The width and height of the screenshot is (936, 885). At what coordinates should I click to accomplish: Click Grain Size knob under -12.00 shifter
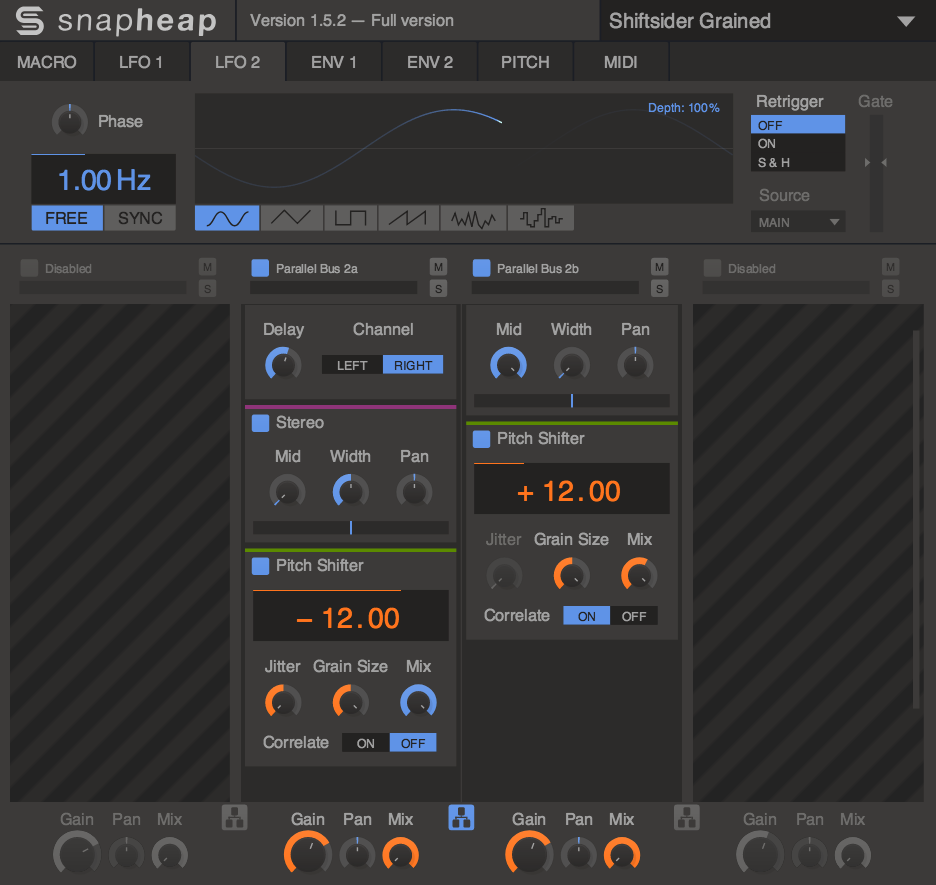pos(350,702)
